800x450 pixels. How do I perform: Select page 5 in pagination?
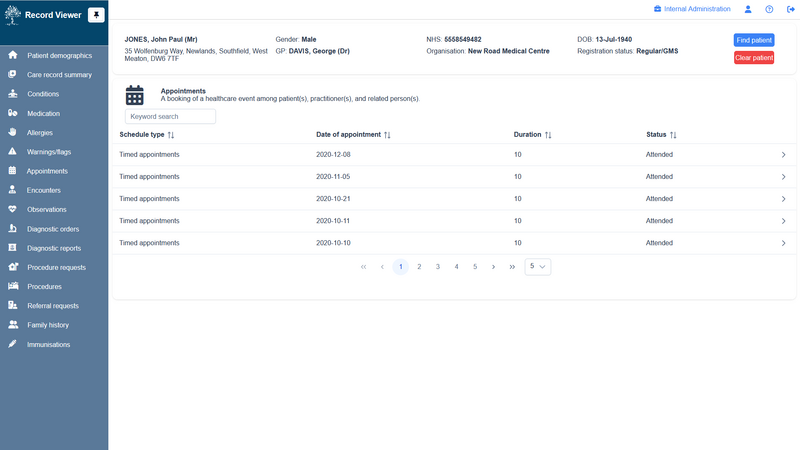pyautogui.click(x=475, y=267)
